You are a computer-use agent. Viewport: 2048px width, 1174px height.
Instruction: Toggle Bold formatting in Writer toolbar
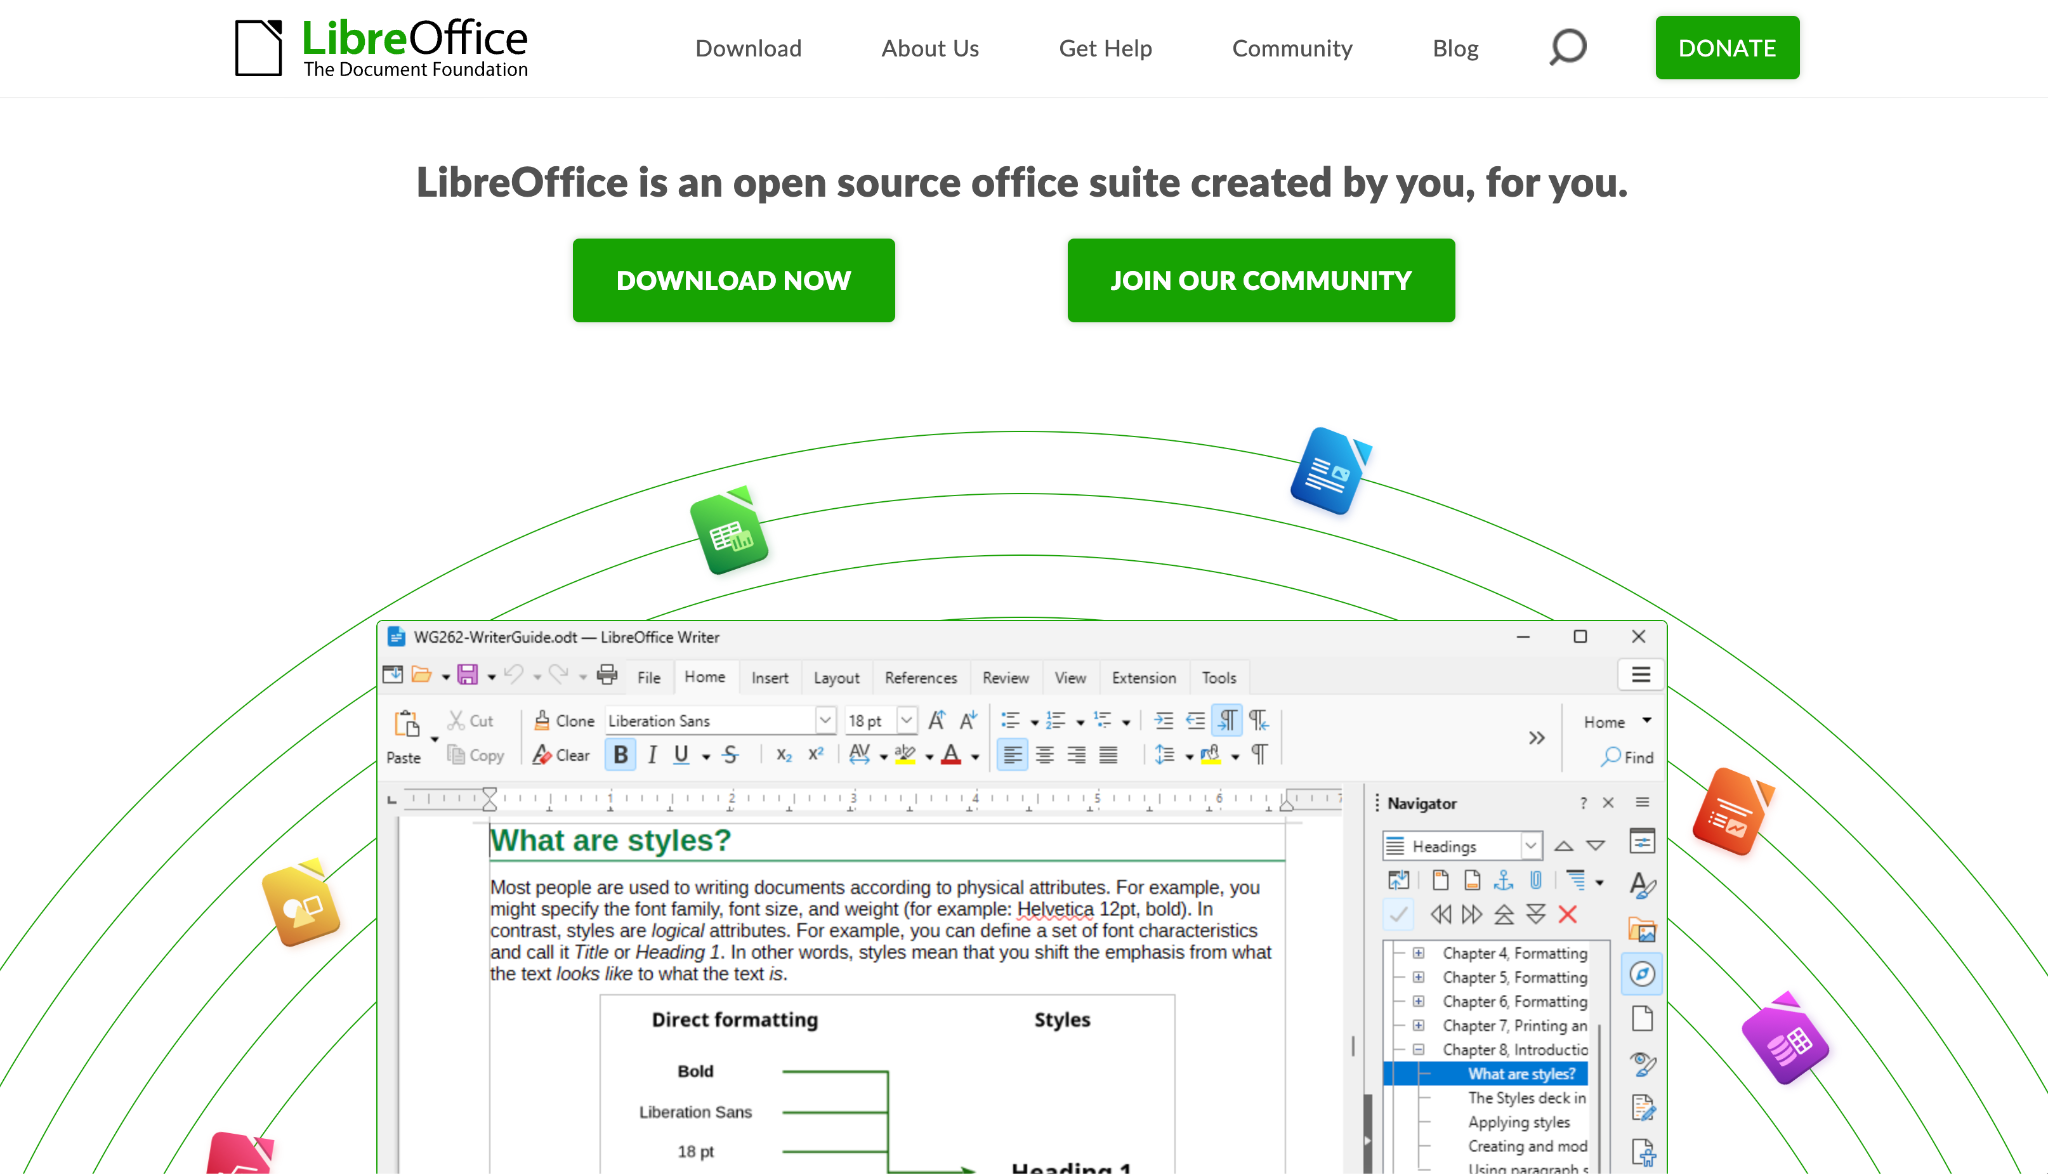(x=621, y=755)
